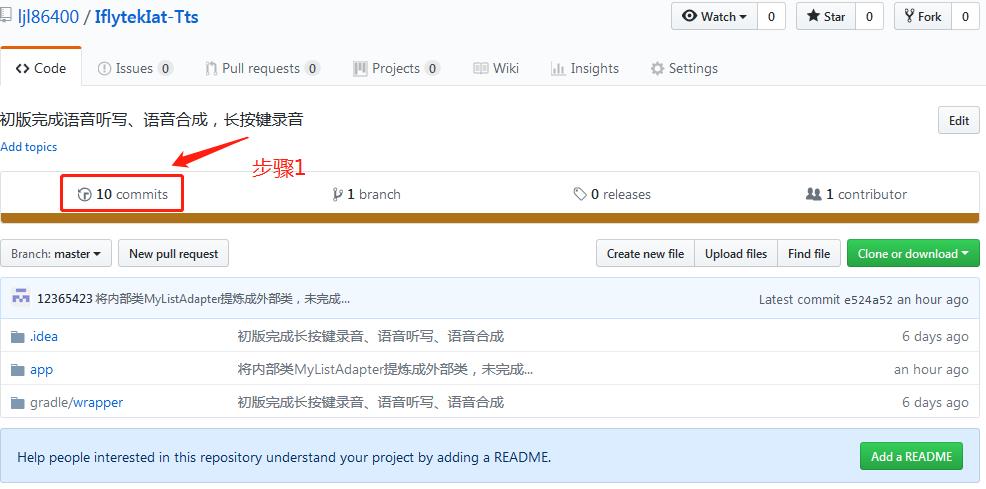986x489 pixels.
Task: Open the ljl86400 owner profile link
Action: tap(48, 16)
